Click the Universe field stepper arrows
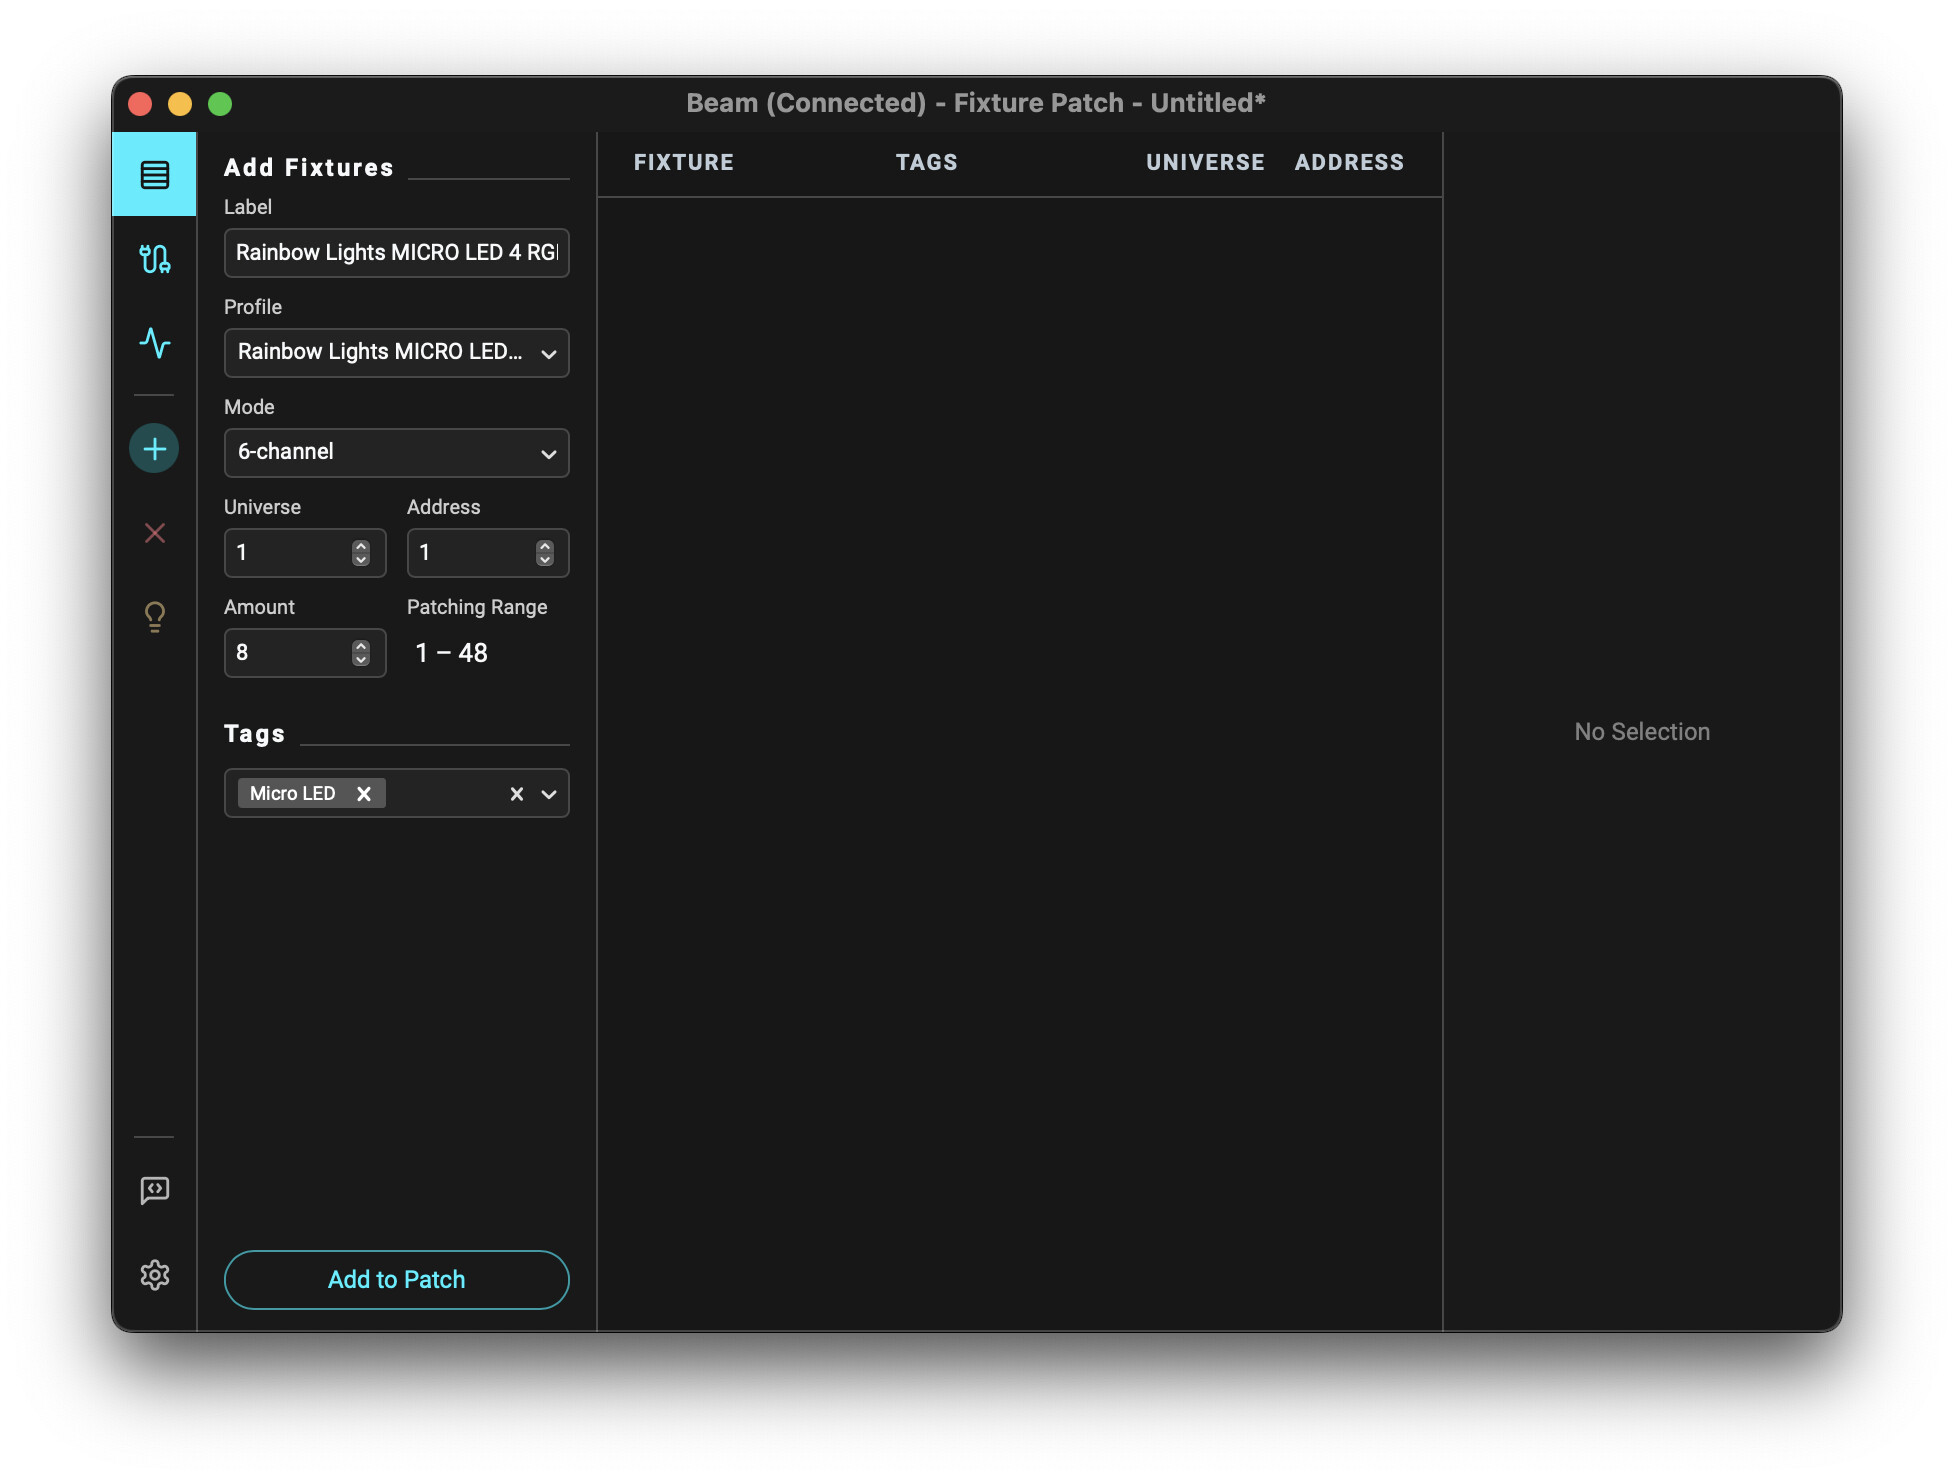This screenshot has height=1480, width=1954. 361,553
